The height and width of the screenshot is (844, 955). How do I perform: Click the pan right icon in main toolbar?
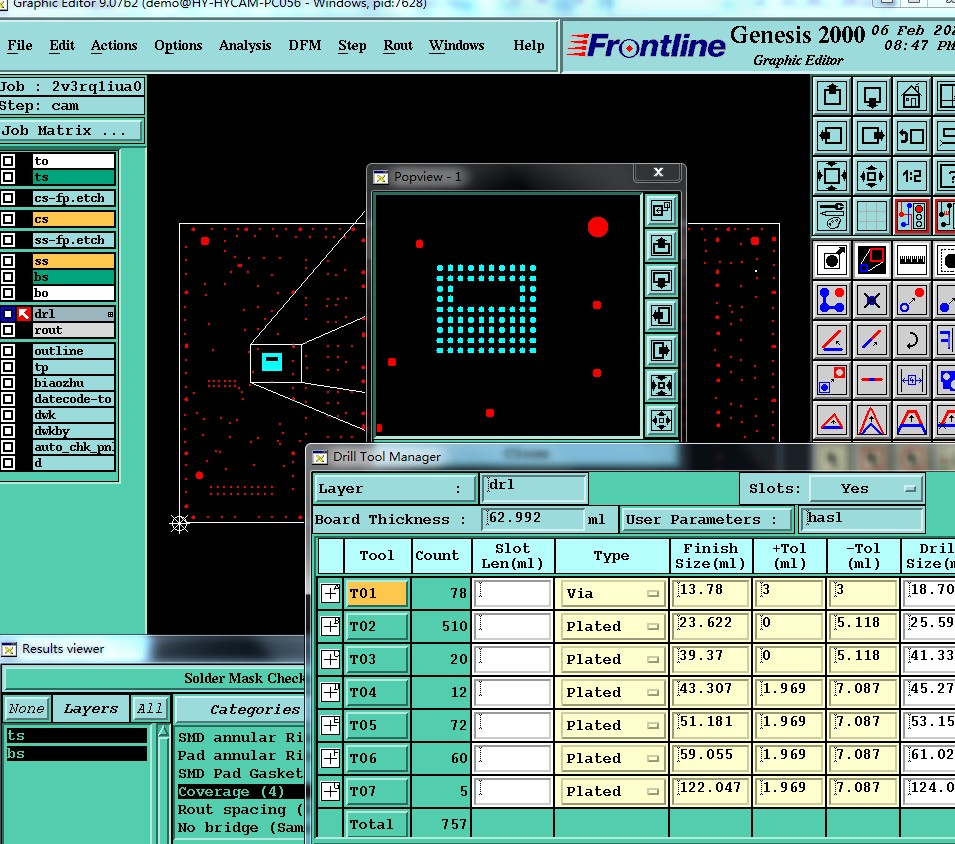872,135
